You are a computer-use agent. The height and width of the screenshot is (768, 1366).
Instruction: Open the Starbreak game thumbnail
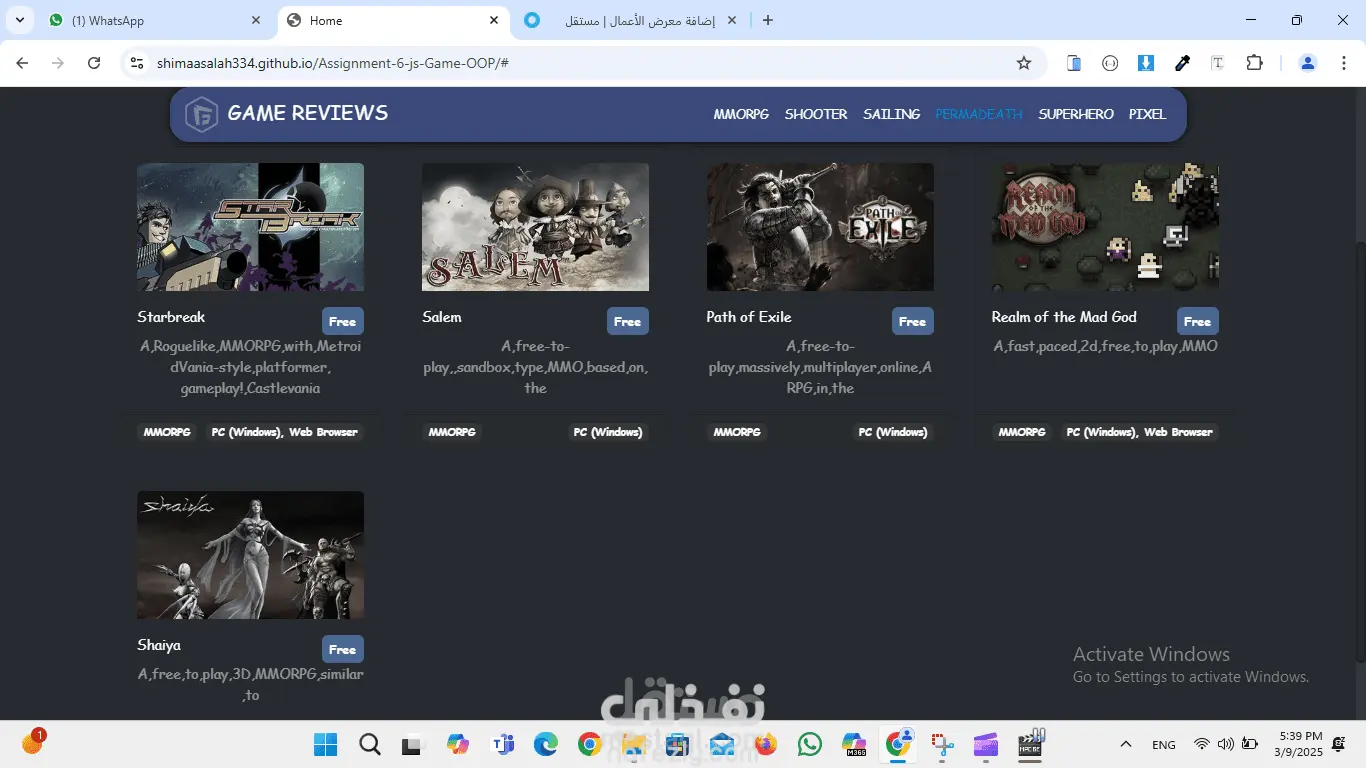tap(250, 227)
